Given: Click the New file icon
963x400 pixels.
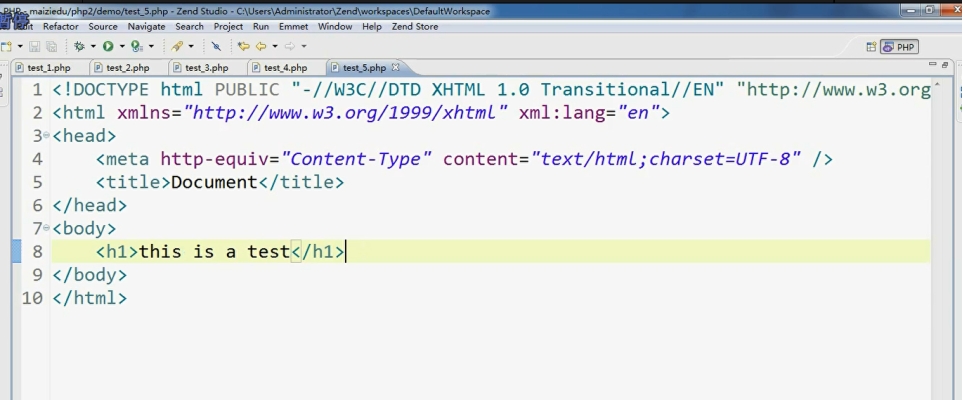Looking at the screenshot, I should 7,46.
